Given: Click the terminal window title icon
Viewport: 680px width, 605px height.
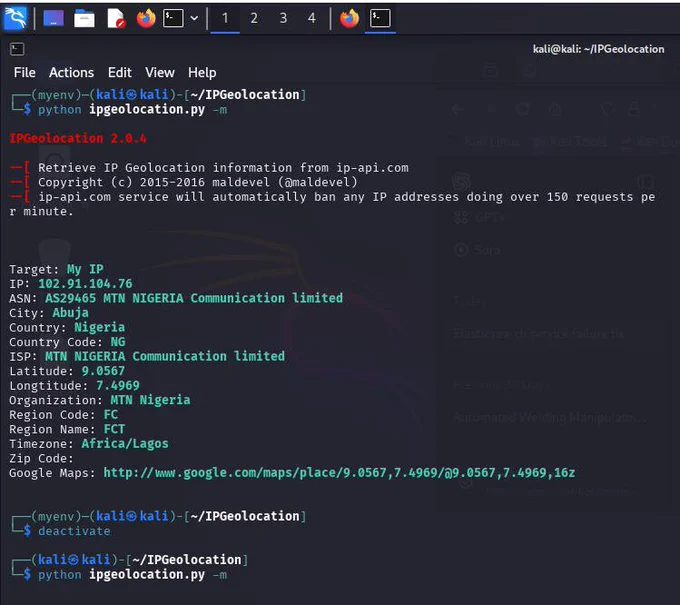Looking at the screenshot, I should [x=17, y=49].
